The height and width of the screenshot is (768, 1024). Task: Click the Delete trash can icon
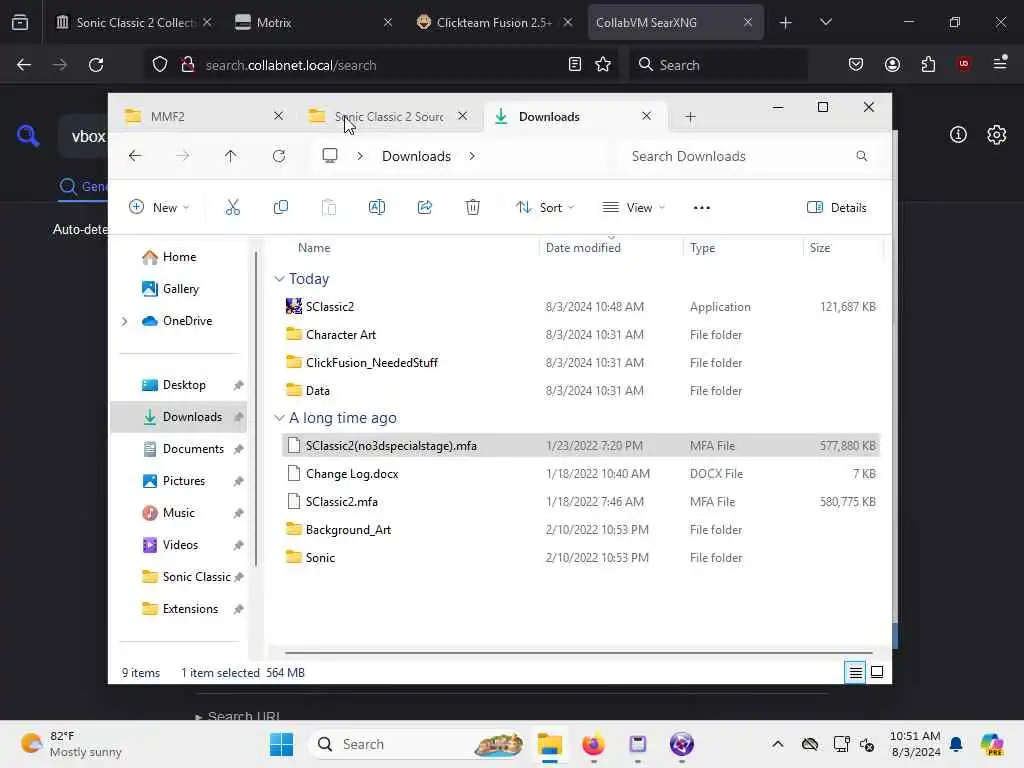pos(473,208)
